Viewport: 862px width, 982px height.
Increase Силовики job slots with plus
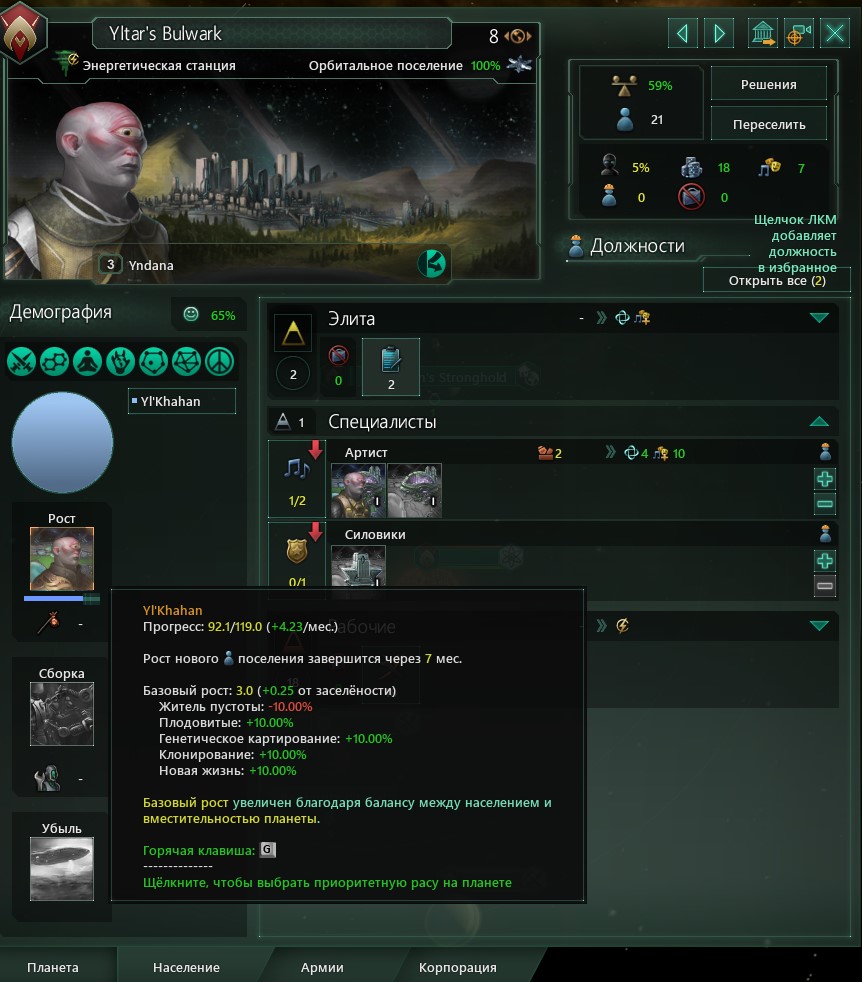(825, 561)
